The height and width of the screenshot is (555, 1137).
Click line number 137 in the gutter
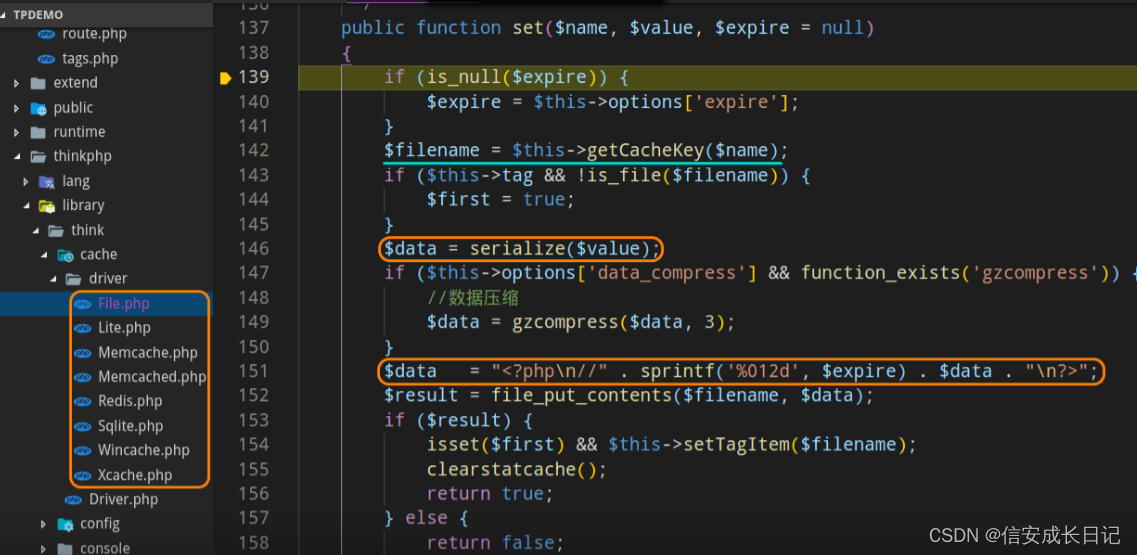pyautogui.click(x=253, y=28)
